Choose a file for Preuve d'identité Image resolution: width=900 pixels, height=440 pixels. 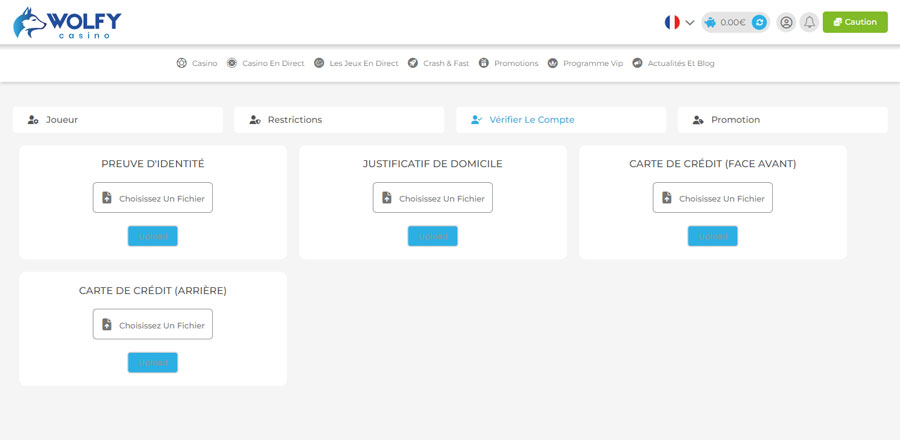point(153,198)
